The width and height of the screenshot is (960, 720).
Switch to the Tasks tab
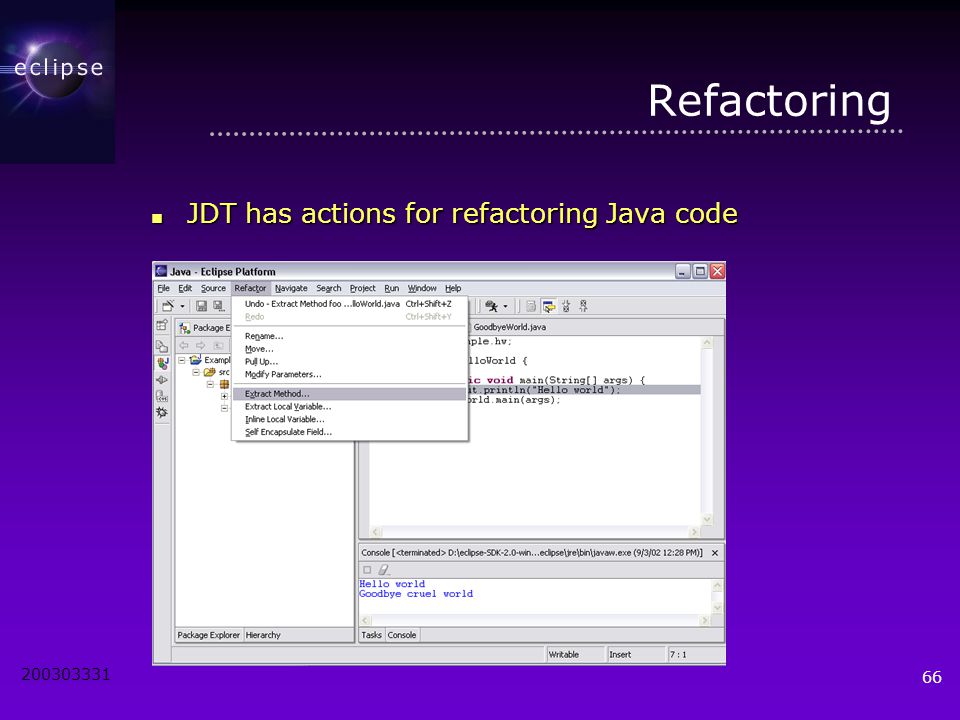pyautogui.click(x=371, y=635)
